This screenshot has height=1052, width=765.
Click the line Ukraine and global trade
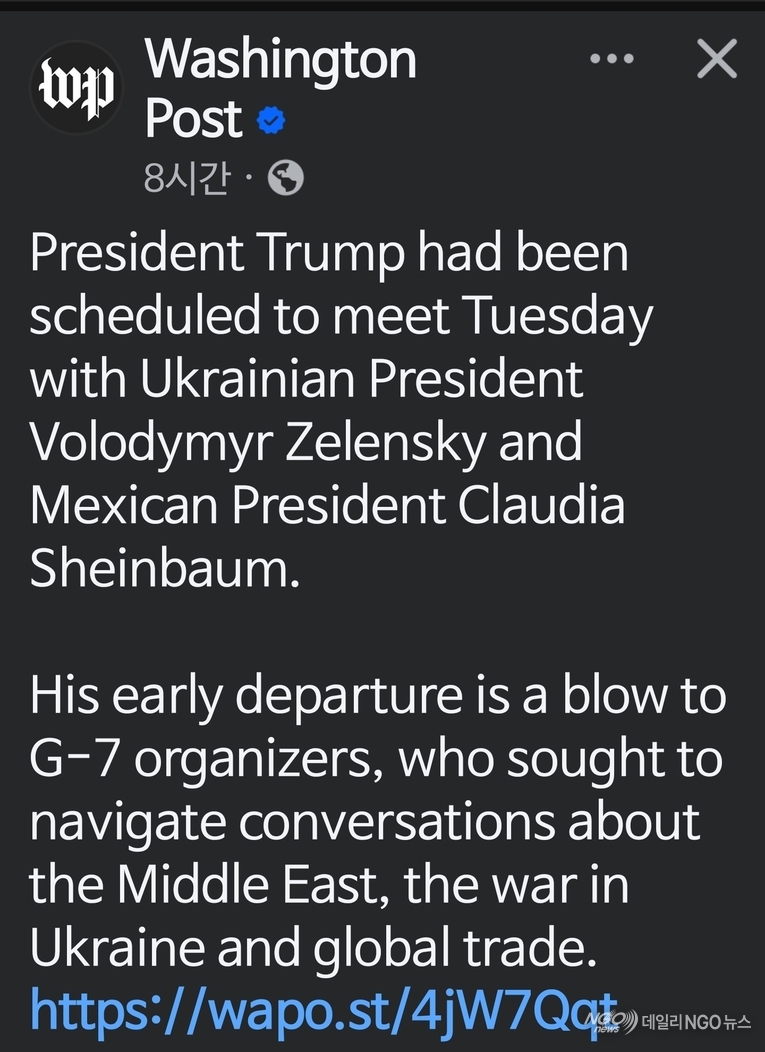(x=313, y=947)
